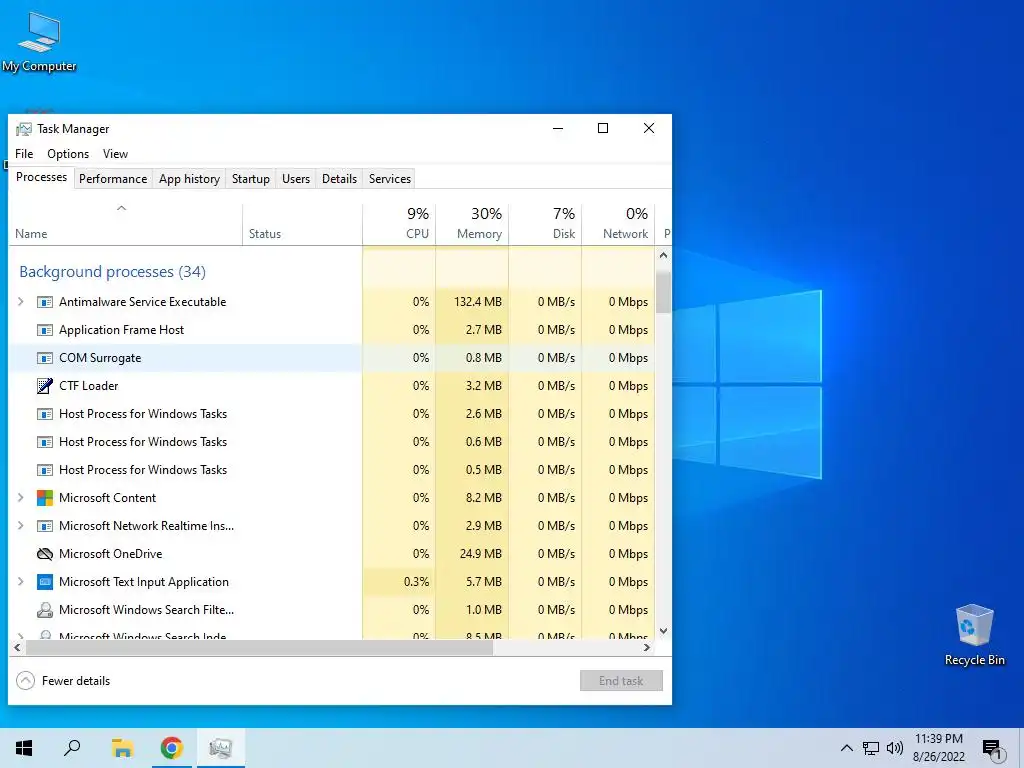Click the 132.4 MB memory value

coord(478,302)
